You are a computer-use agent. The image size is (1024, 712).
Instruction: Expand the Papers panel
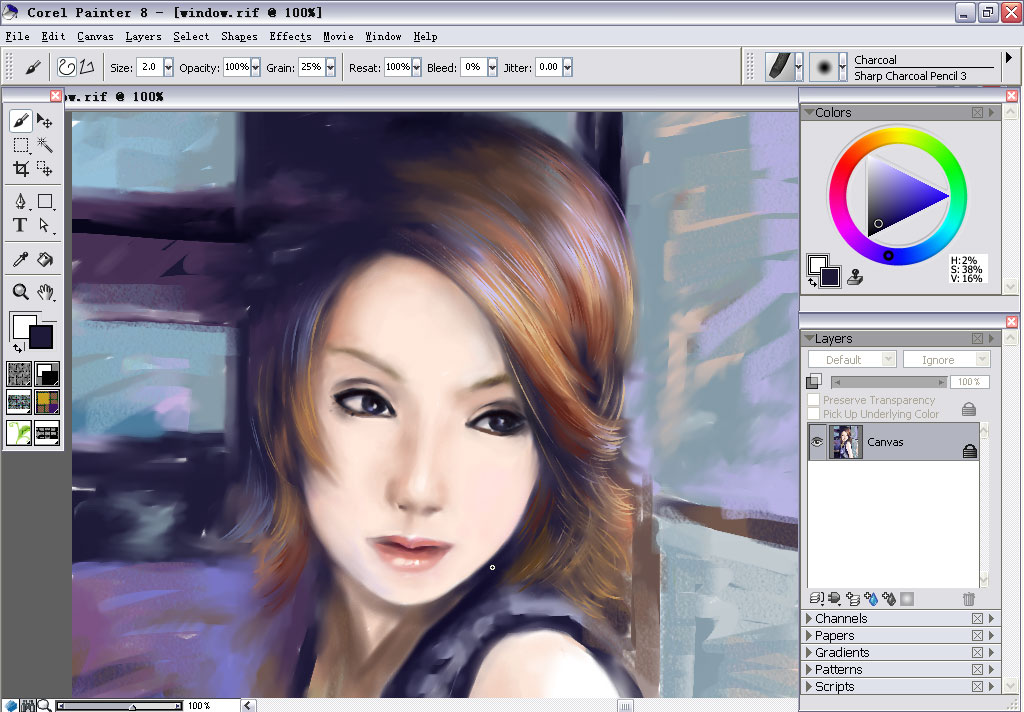(x=809, y=636)
